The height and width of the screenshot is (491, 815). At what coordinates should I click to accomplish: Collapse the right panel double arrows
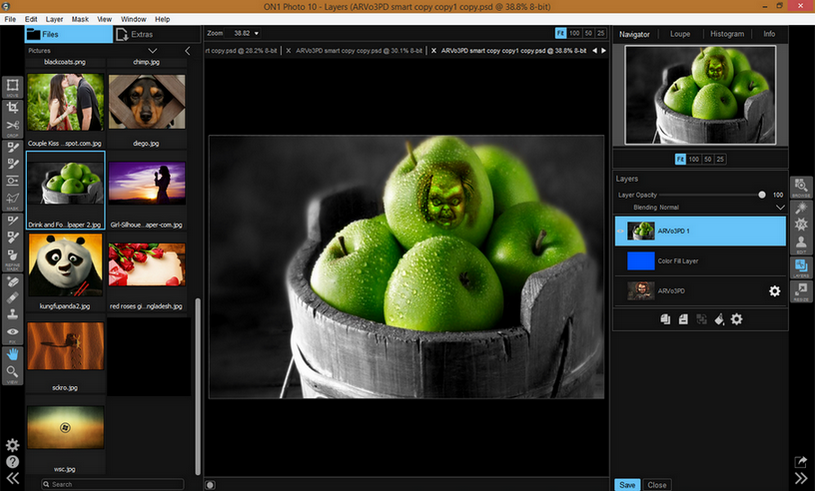[801, 478]
